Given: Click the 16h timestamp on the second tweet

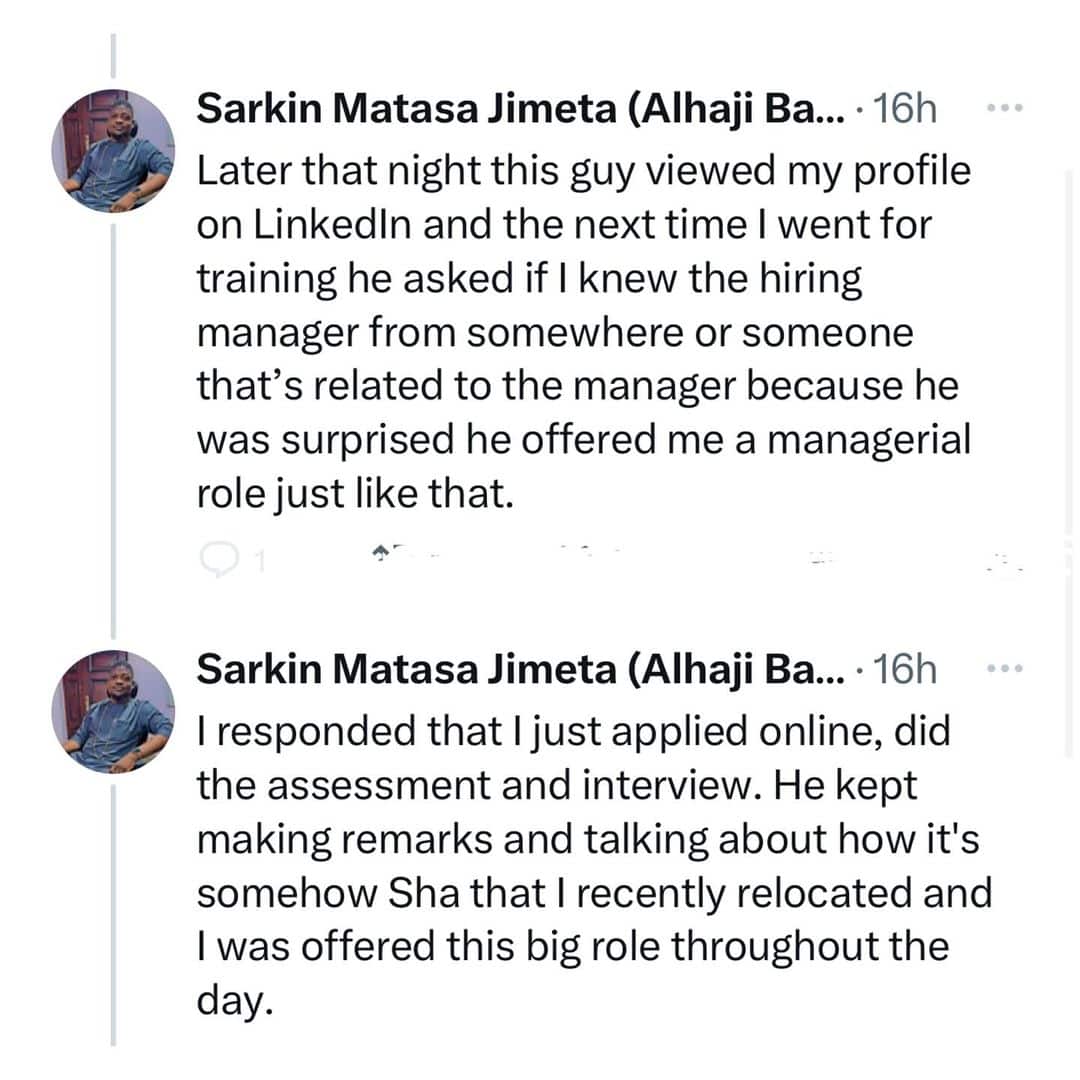Looking at the screenshot, I should click(x=905, y=670).
